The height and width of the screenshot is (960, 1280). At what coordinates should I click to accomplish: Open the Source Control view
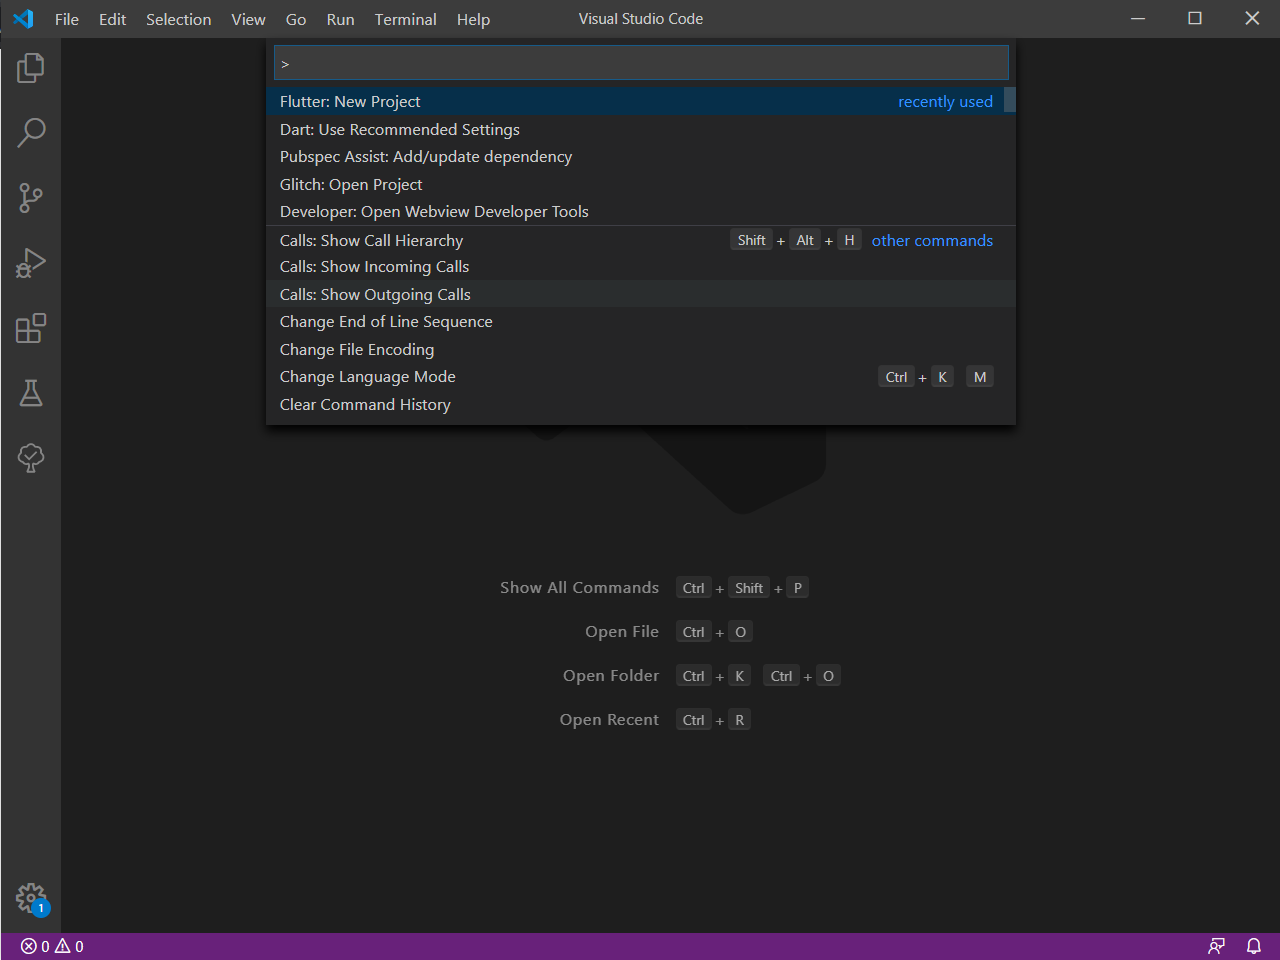[30, 198]
